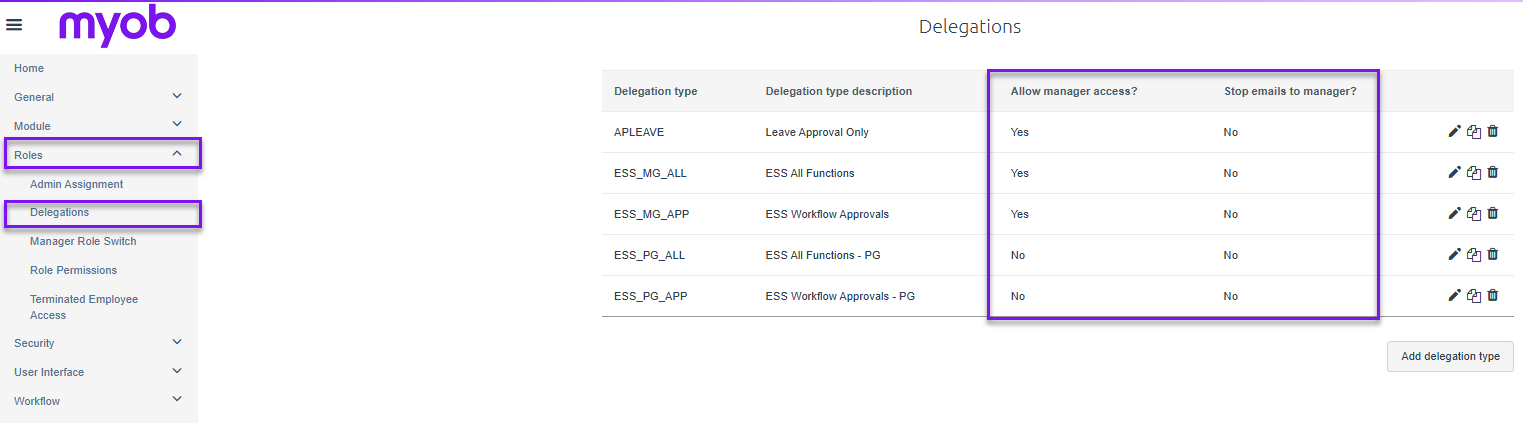1523x423 pixels.
Task: Edit the ESS_PG_APP delegation type
Action: [1454, 295]
